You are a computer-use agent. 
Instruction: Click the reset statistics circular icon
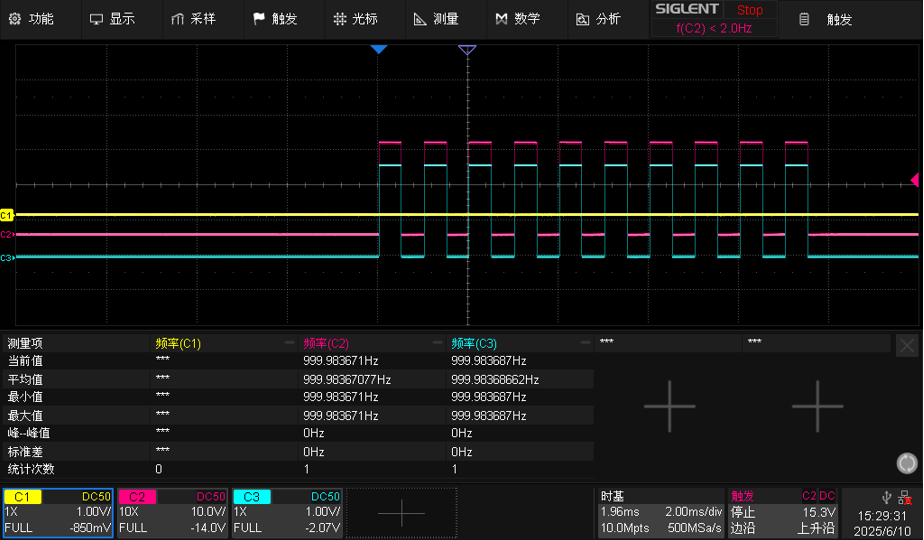tap(906, 463)
